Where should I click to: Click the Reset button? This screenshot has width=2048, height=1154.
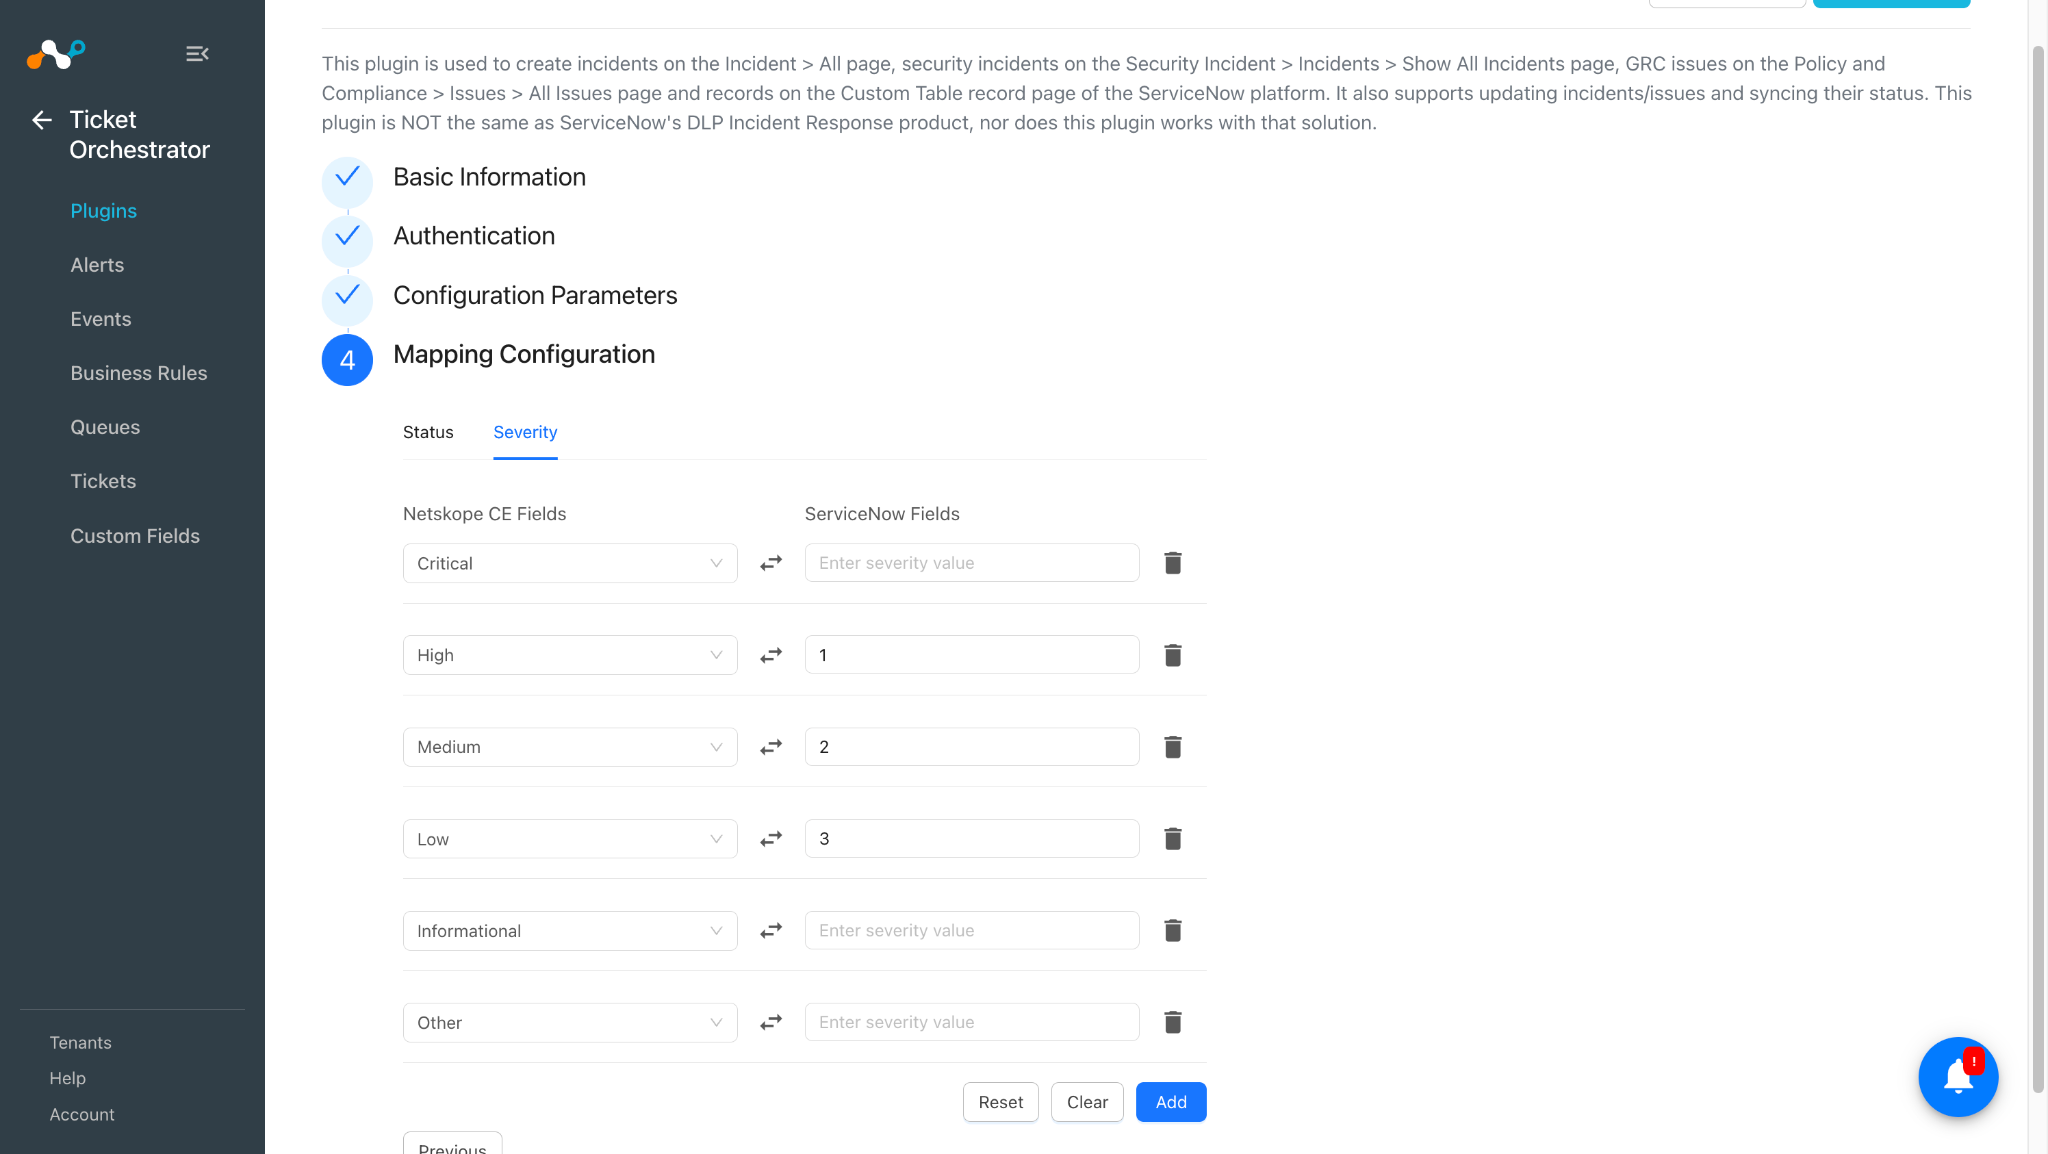[1001, 1102]
